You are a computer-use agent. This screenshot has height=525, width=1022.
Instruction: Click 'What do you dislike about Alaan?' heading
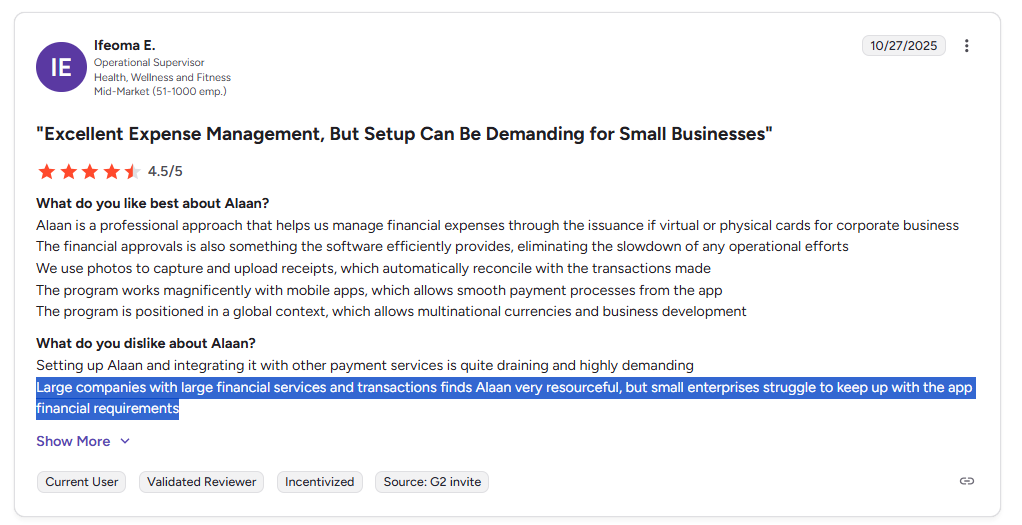tap(146, 344)
